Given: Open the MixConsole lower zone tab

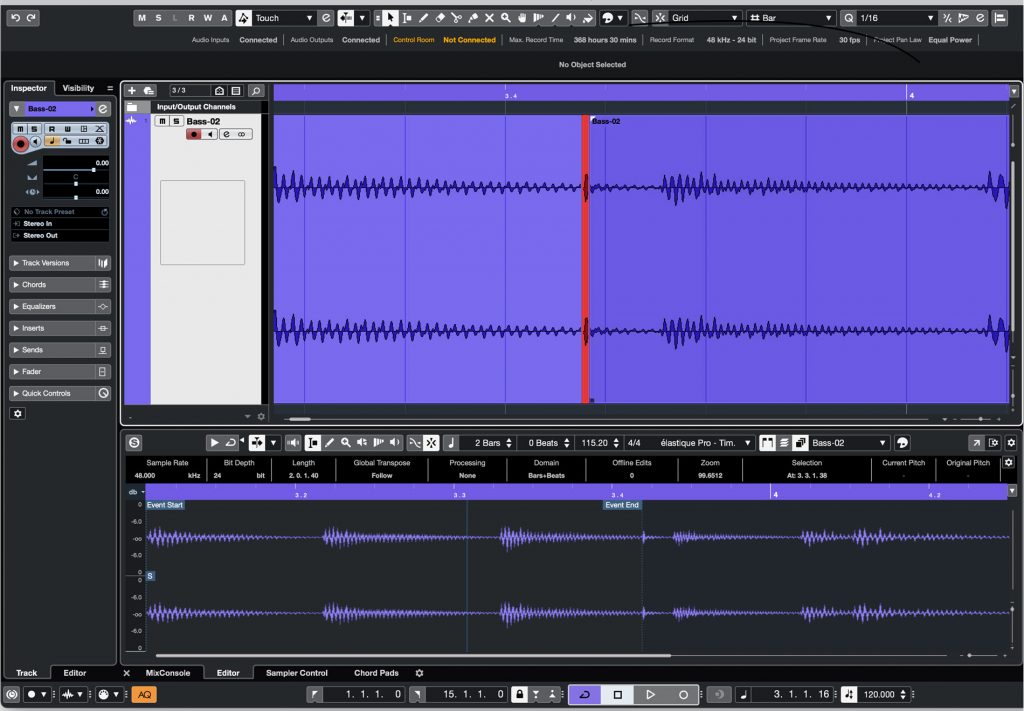Looking at the screenshot, I should coord(168,672).
